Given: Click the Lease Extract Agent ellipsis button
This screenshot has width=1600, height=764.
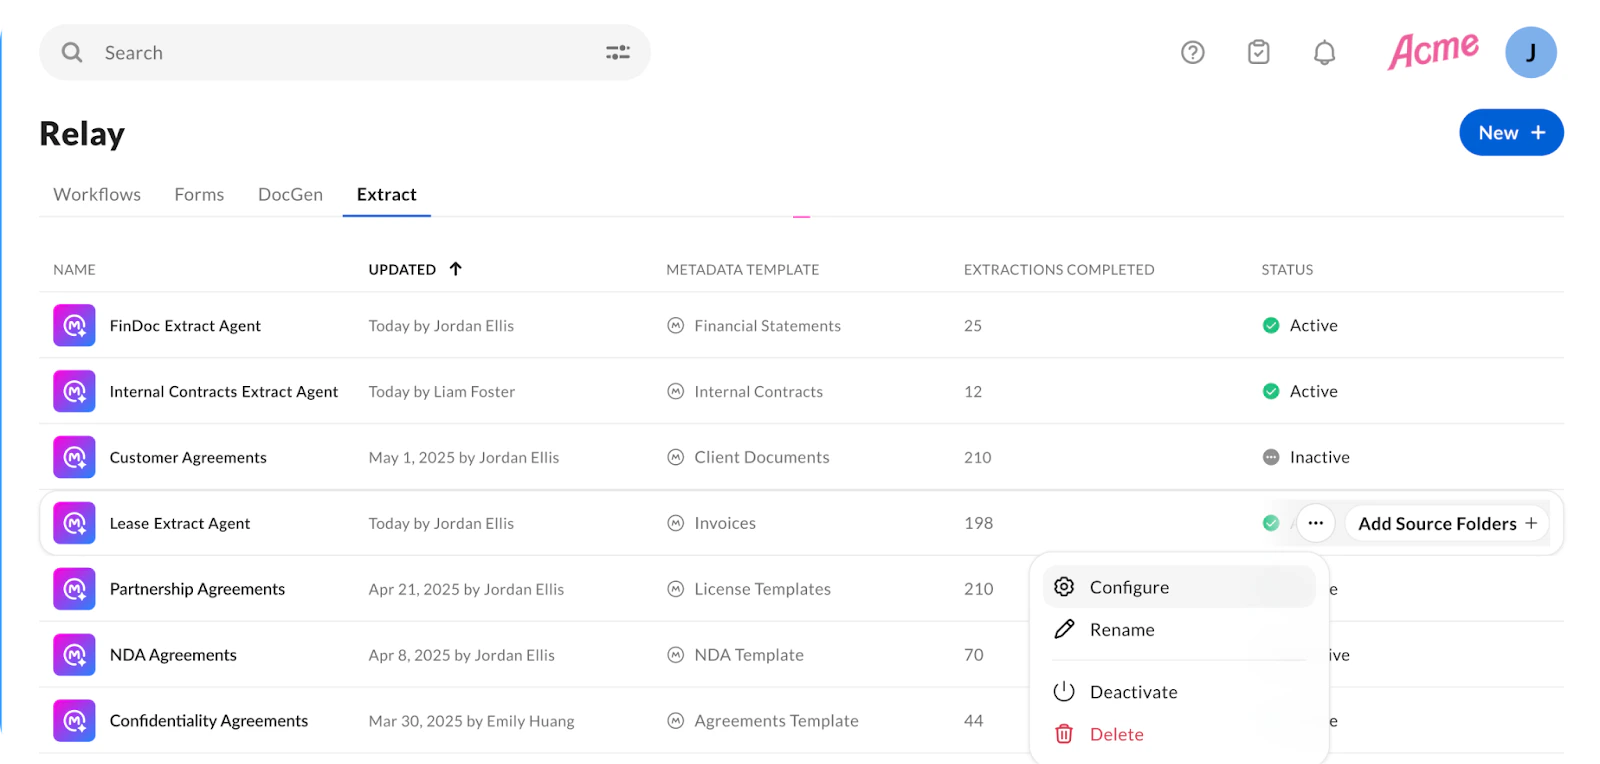Looking at the screenshot, I should point(1316,523).
